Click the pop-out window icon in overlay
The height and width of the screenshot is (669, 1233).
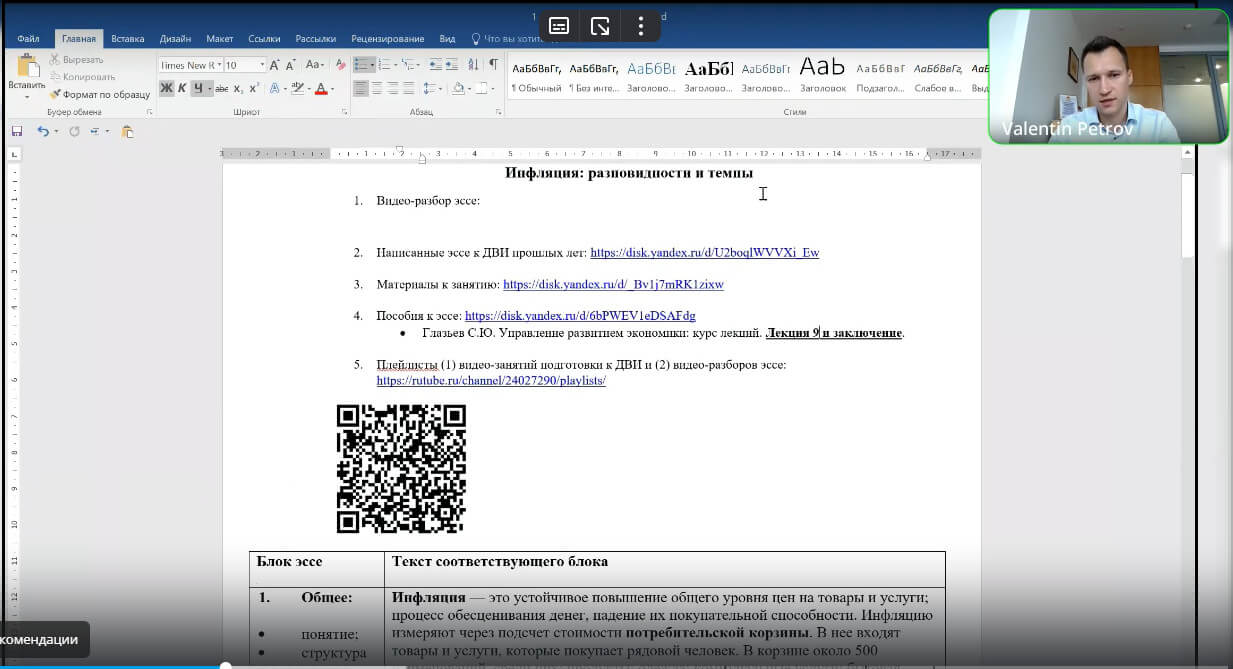click(x=600, y=26)
